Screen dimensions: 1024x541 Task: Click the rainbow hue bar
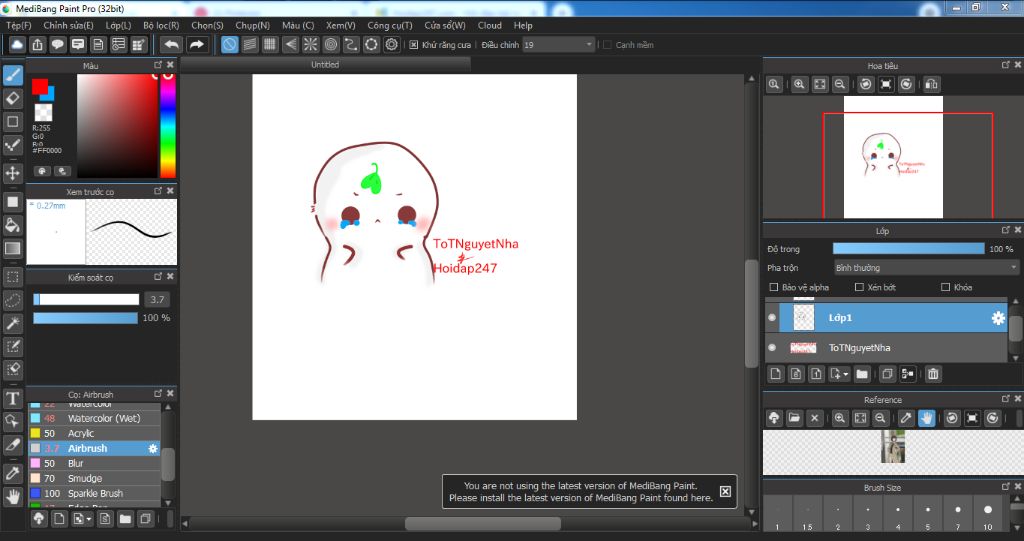[168, 125]
